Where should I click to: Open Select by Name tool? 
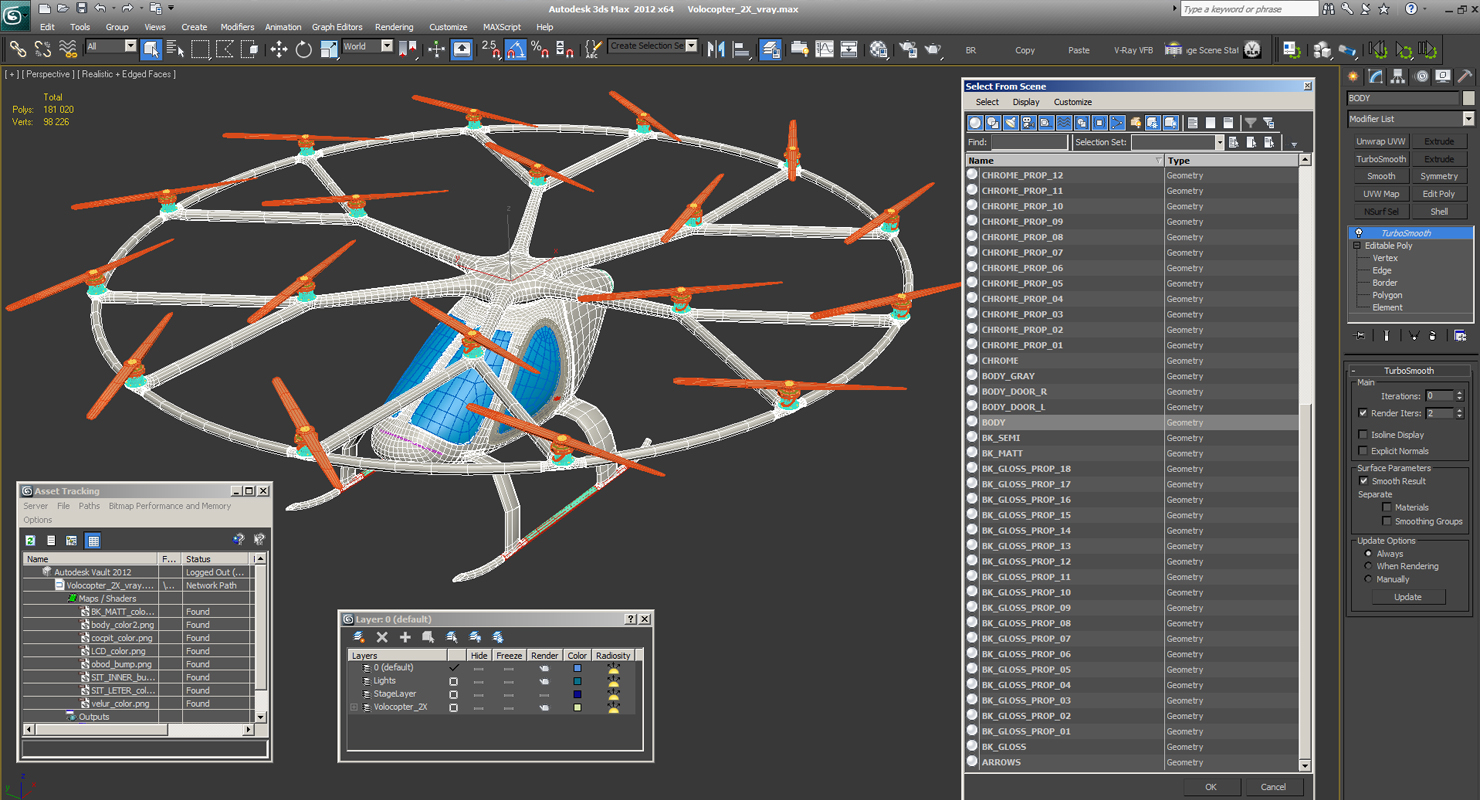(x=175, y=49)
